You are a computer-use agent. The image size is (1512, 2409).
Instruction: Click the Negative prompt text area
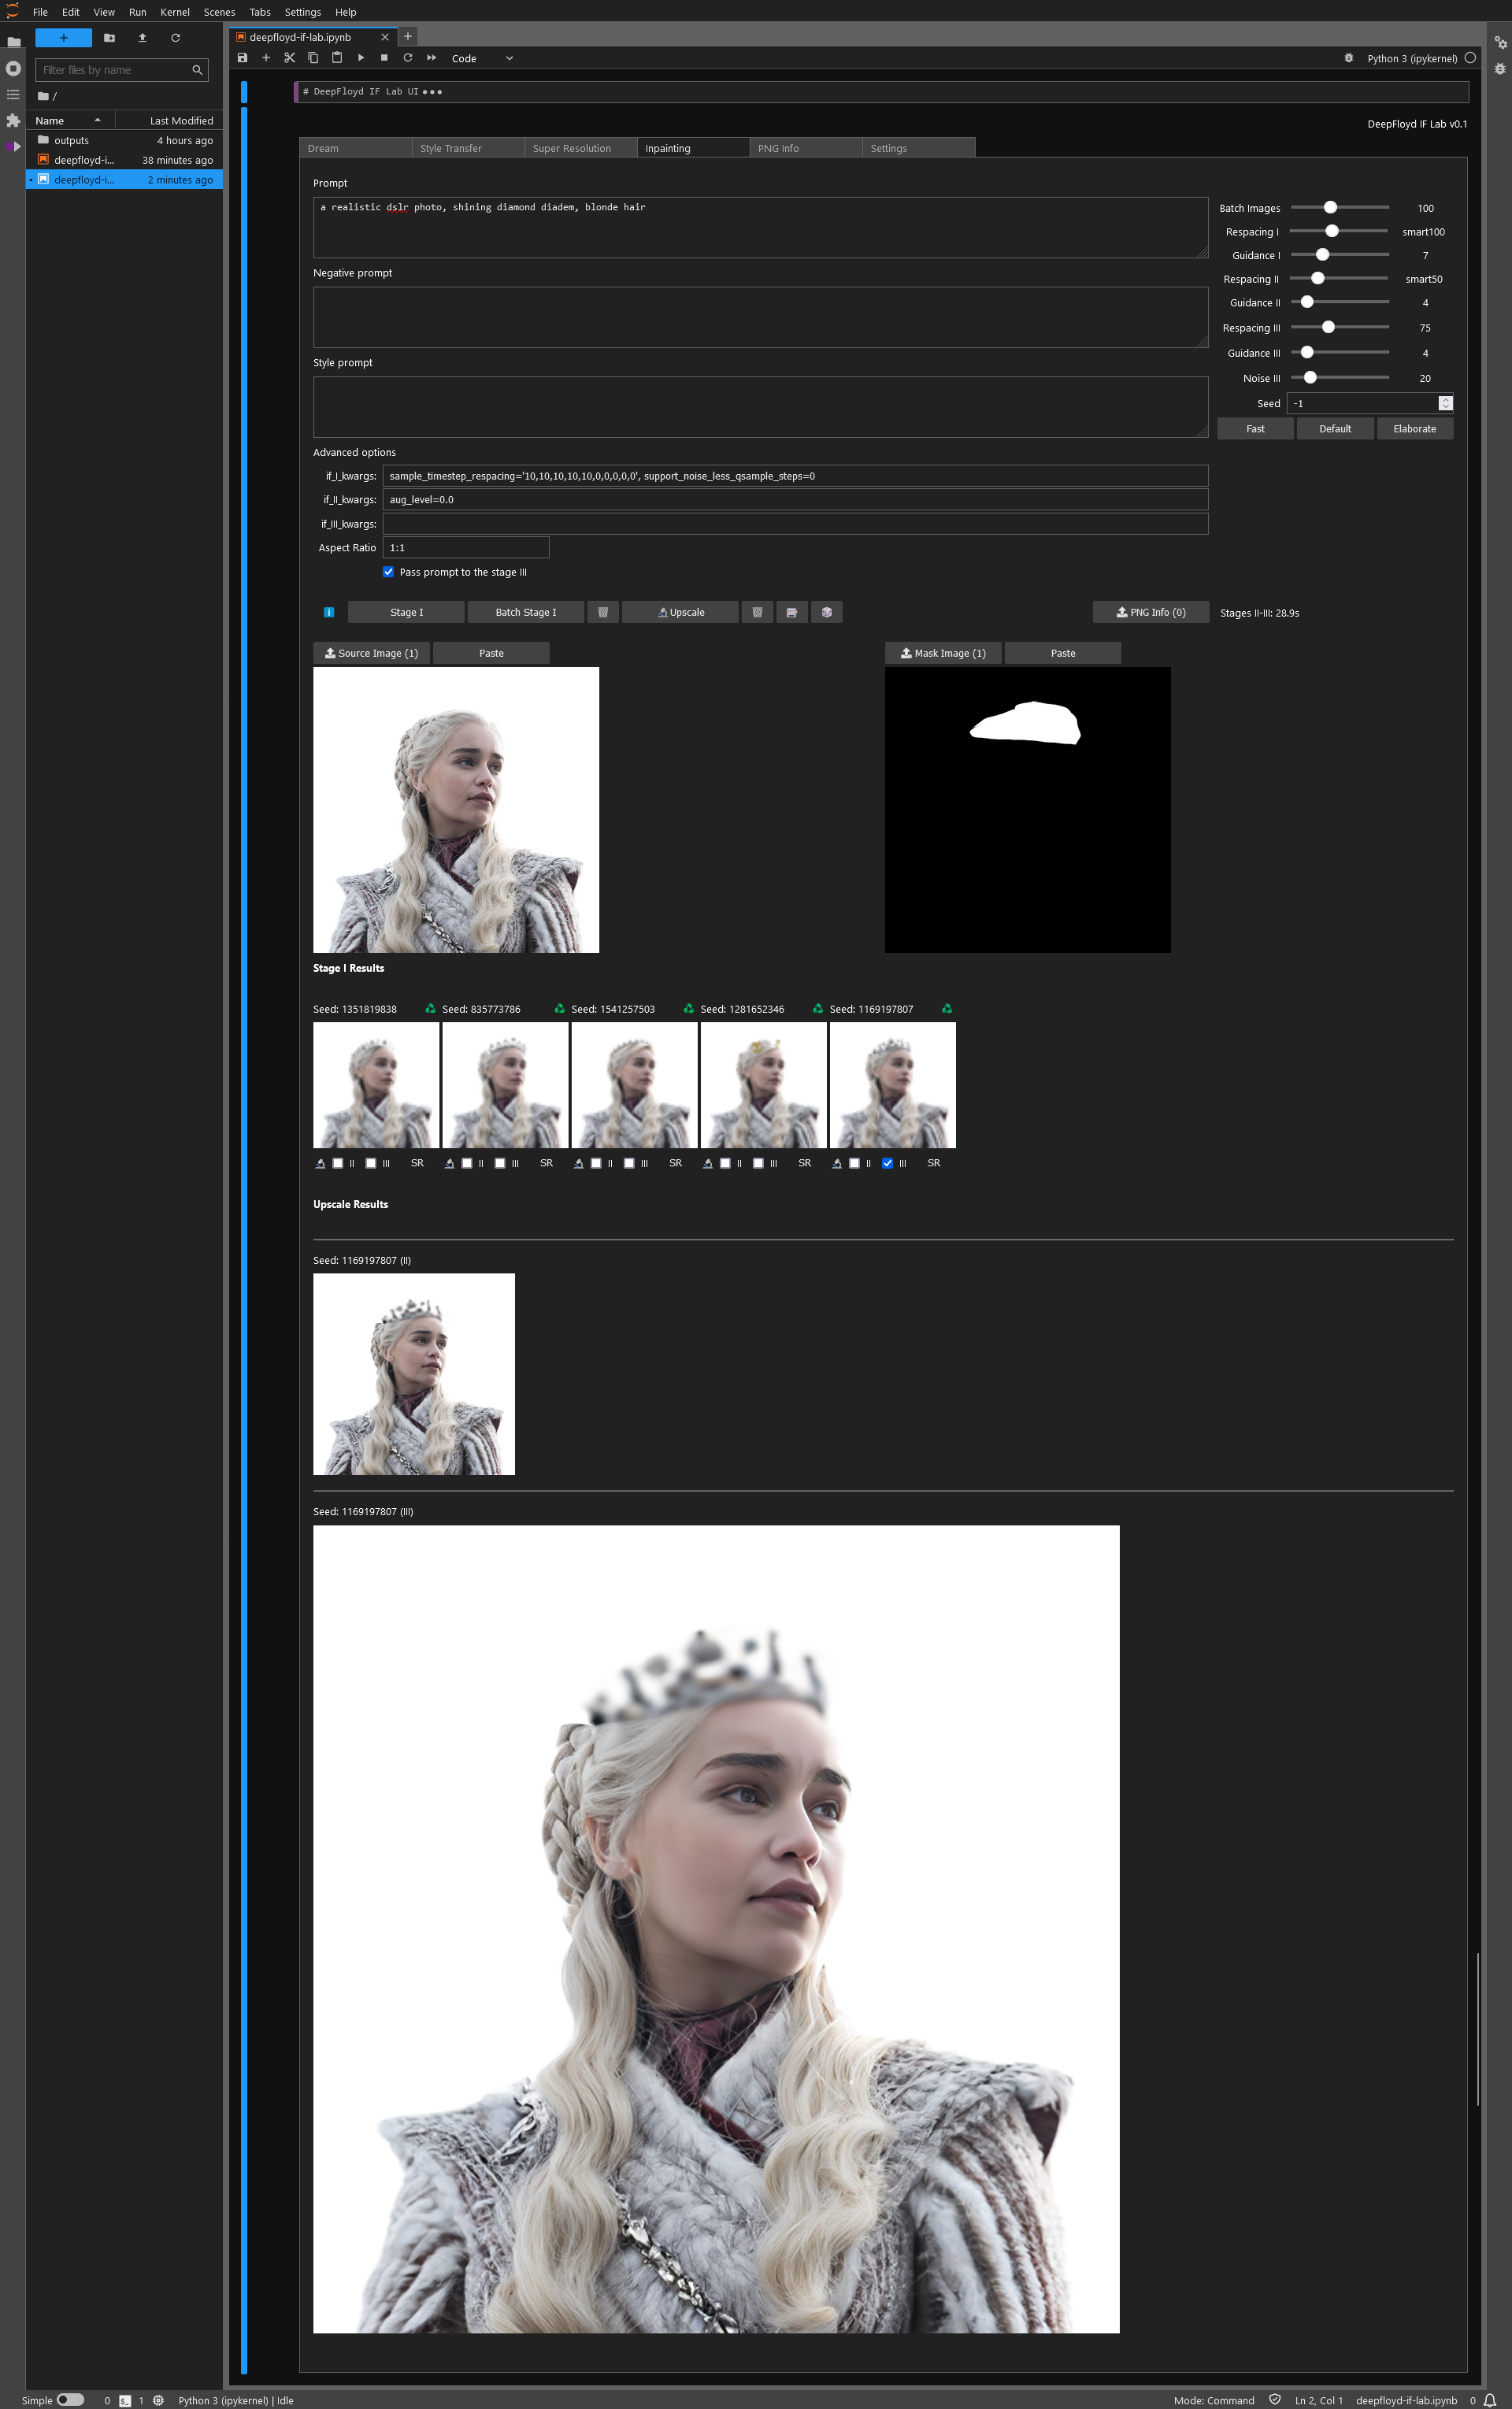760,317
